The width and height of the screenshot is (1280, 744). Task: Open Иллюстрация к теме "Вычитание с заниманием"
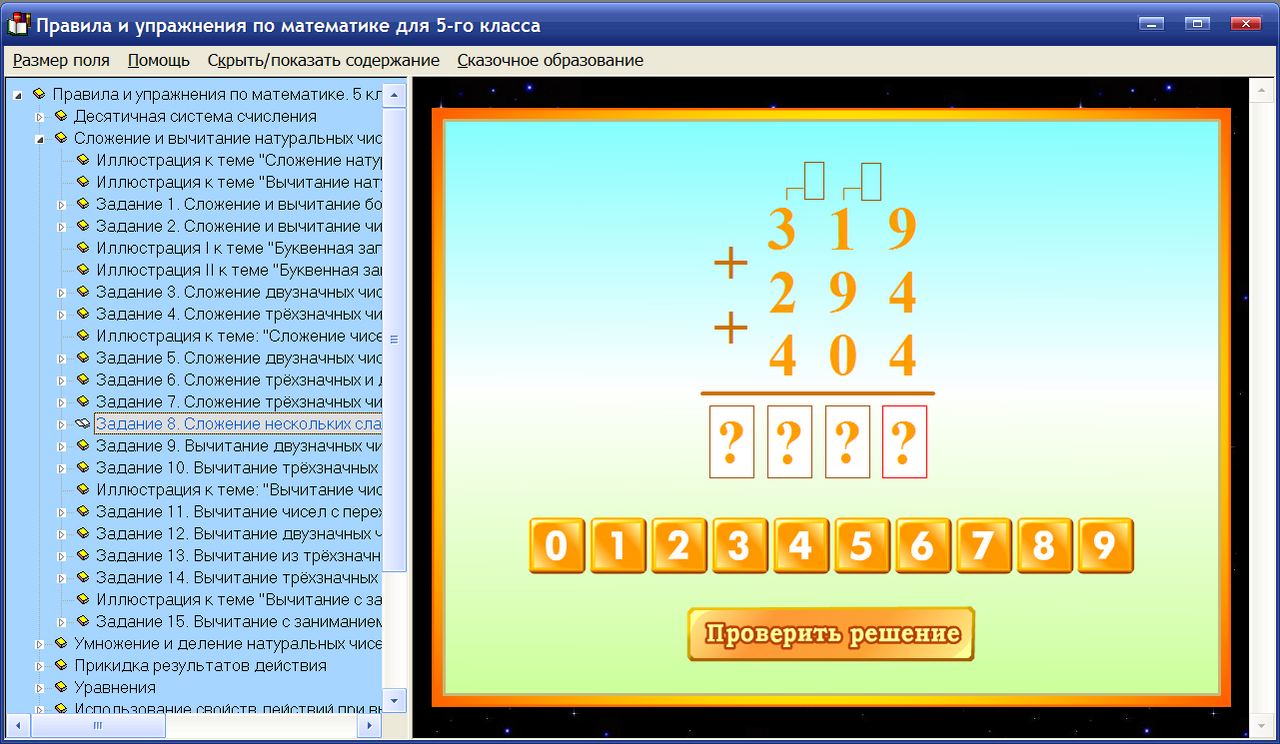239,600
